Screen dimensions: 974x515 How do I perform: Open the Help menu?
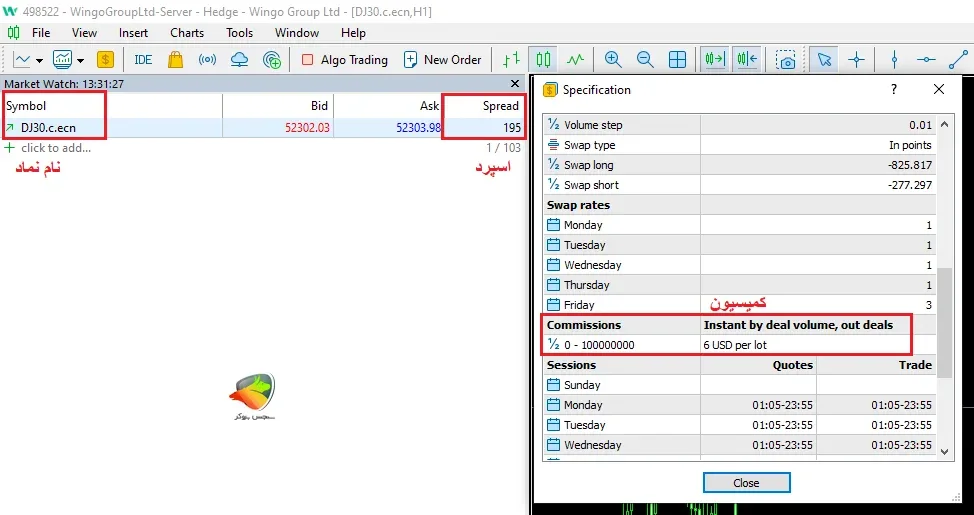(x=353, y=33)
